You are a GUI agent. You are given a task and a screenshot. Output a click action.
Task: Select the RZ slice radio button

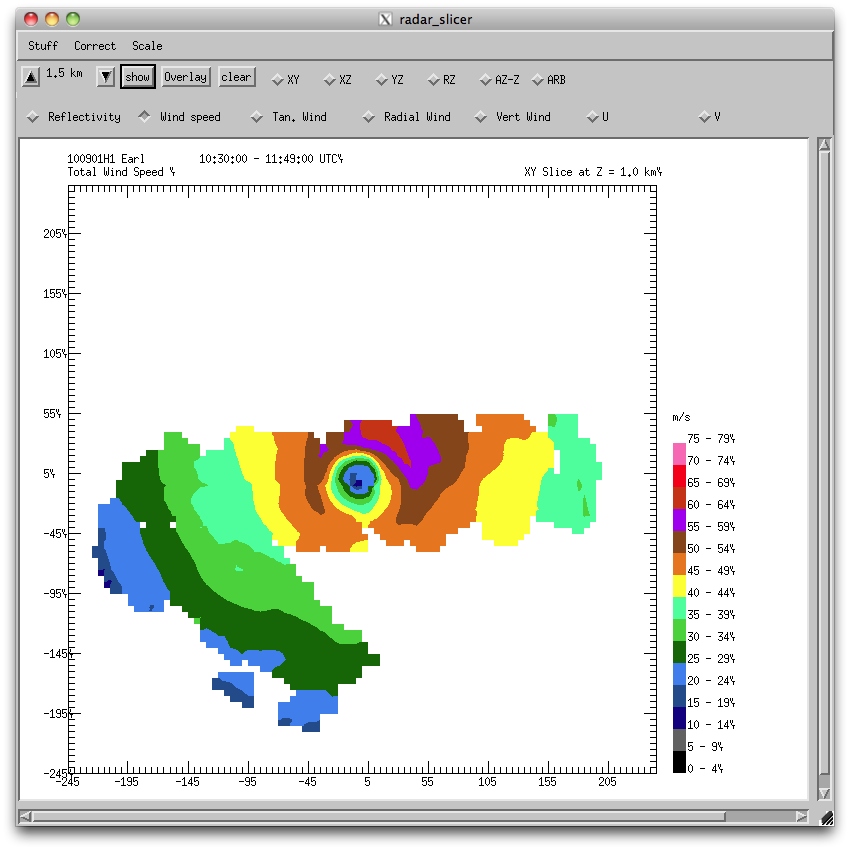441,80
